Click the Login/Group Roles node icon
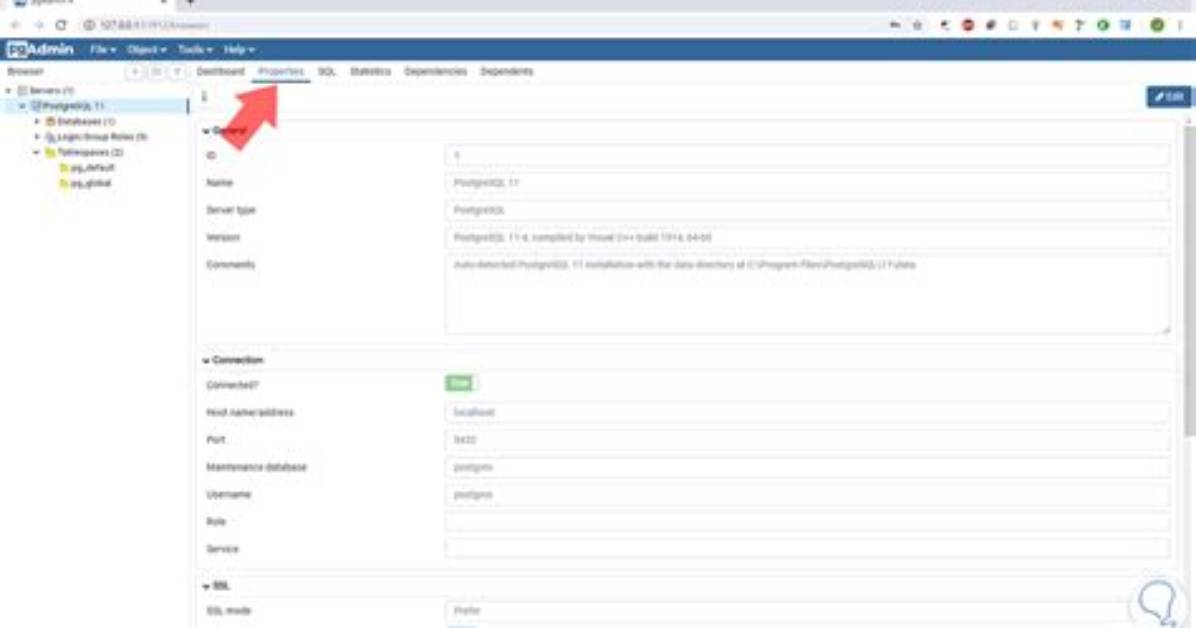Screen dimensions: 1196x628 tap(50, 137)
